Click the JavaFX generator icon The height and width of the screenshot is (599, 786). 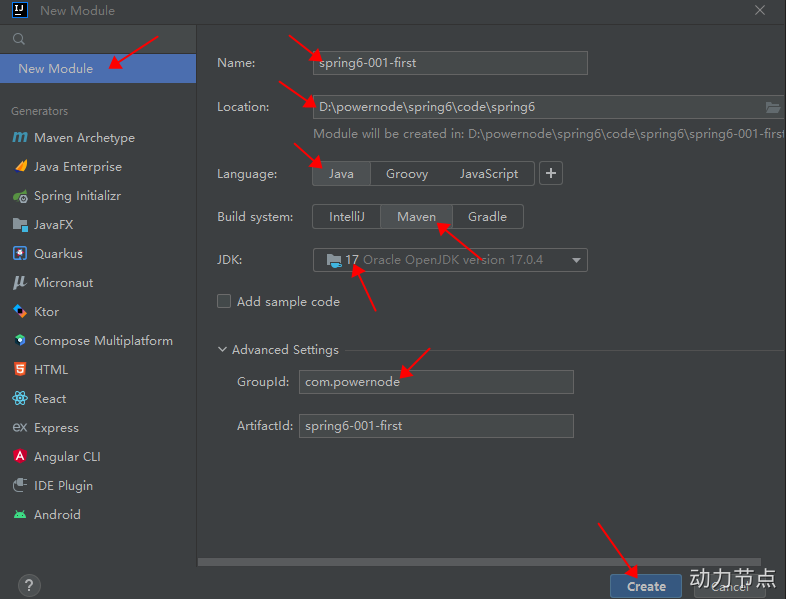coord(20,225)
